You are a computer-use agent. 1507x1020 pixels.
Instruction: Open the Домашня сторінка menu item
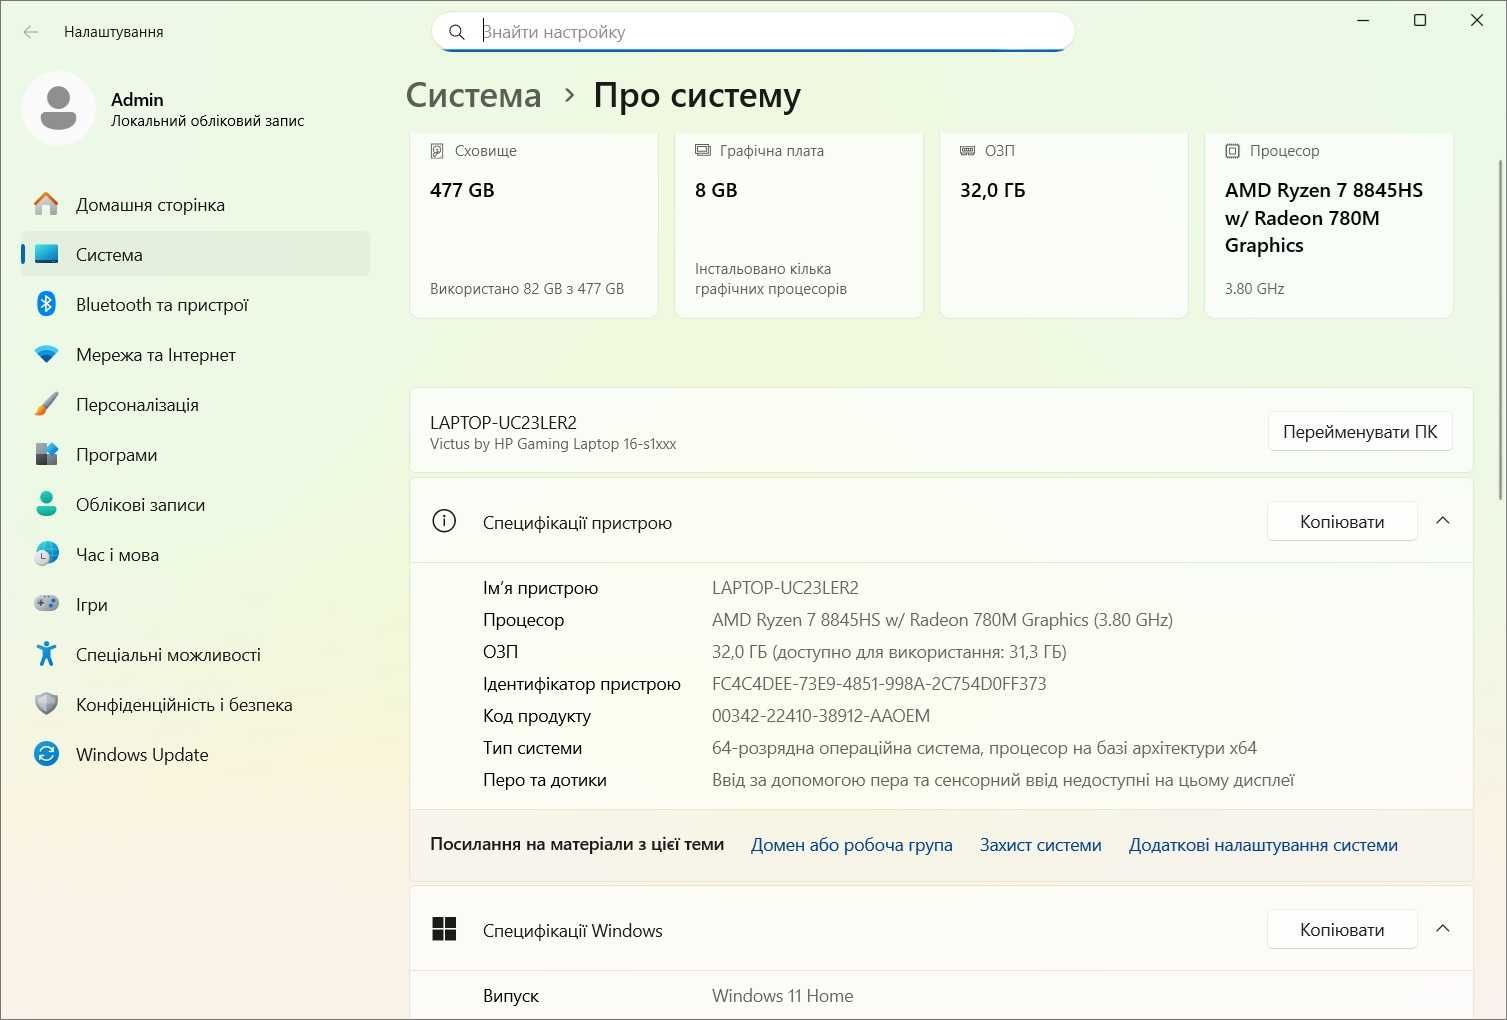196,204
